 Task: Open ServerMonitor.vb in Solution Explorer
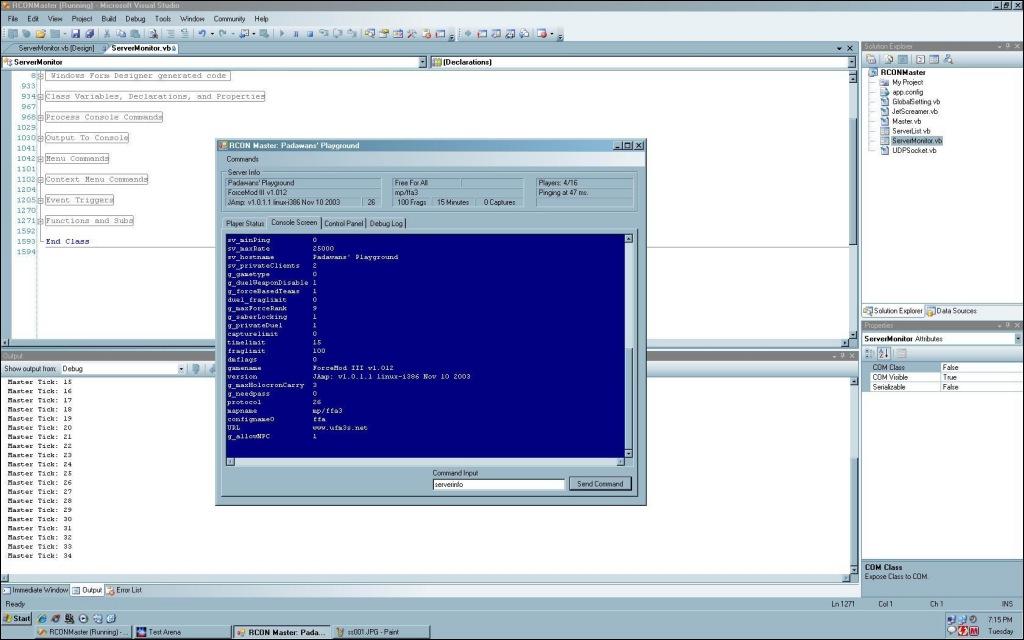pos(917,141)
